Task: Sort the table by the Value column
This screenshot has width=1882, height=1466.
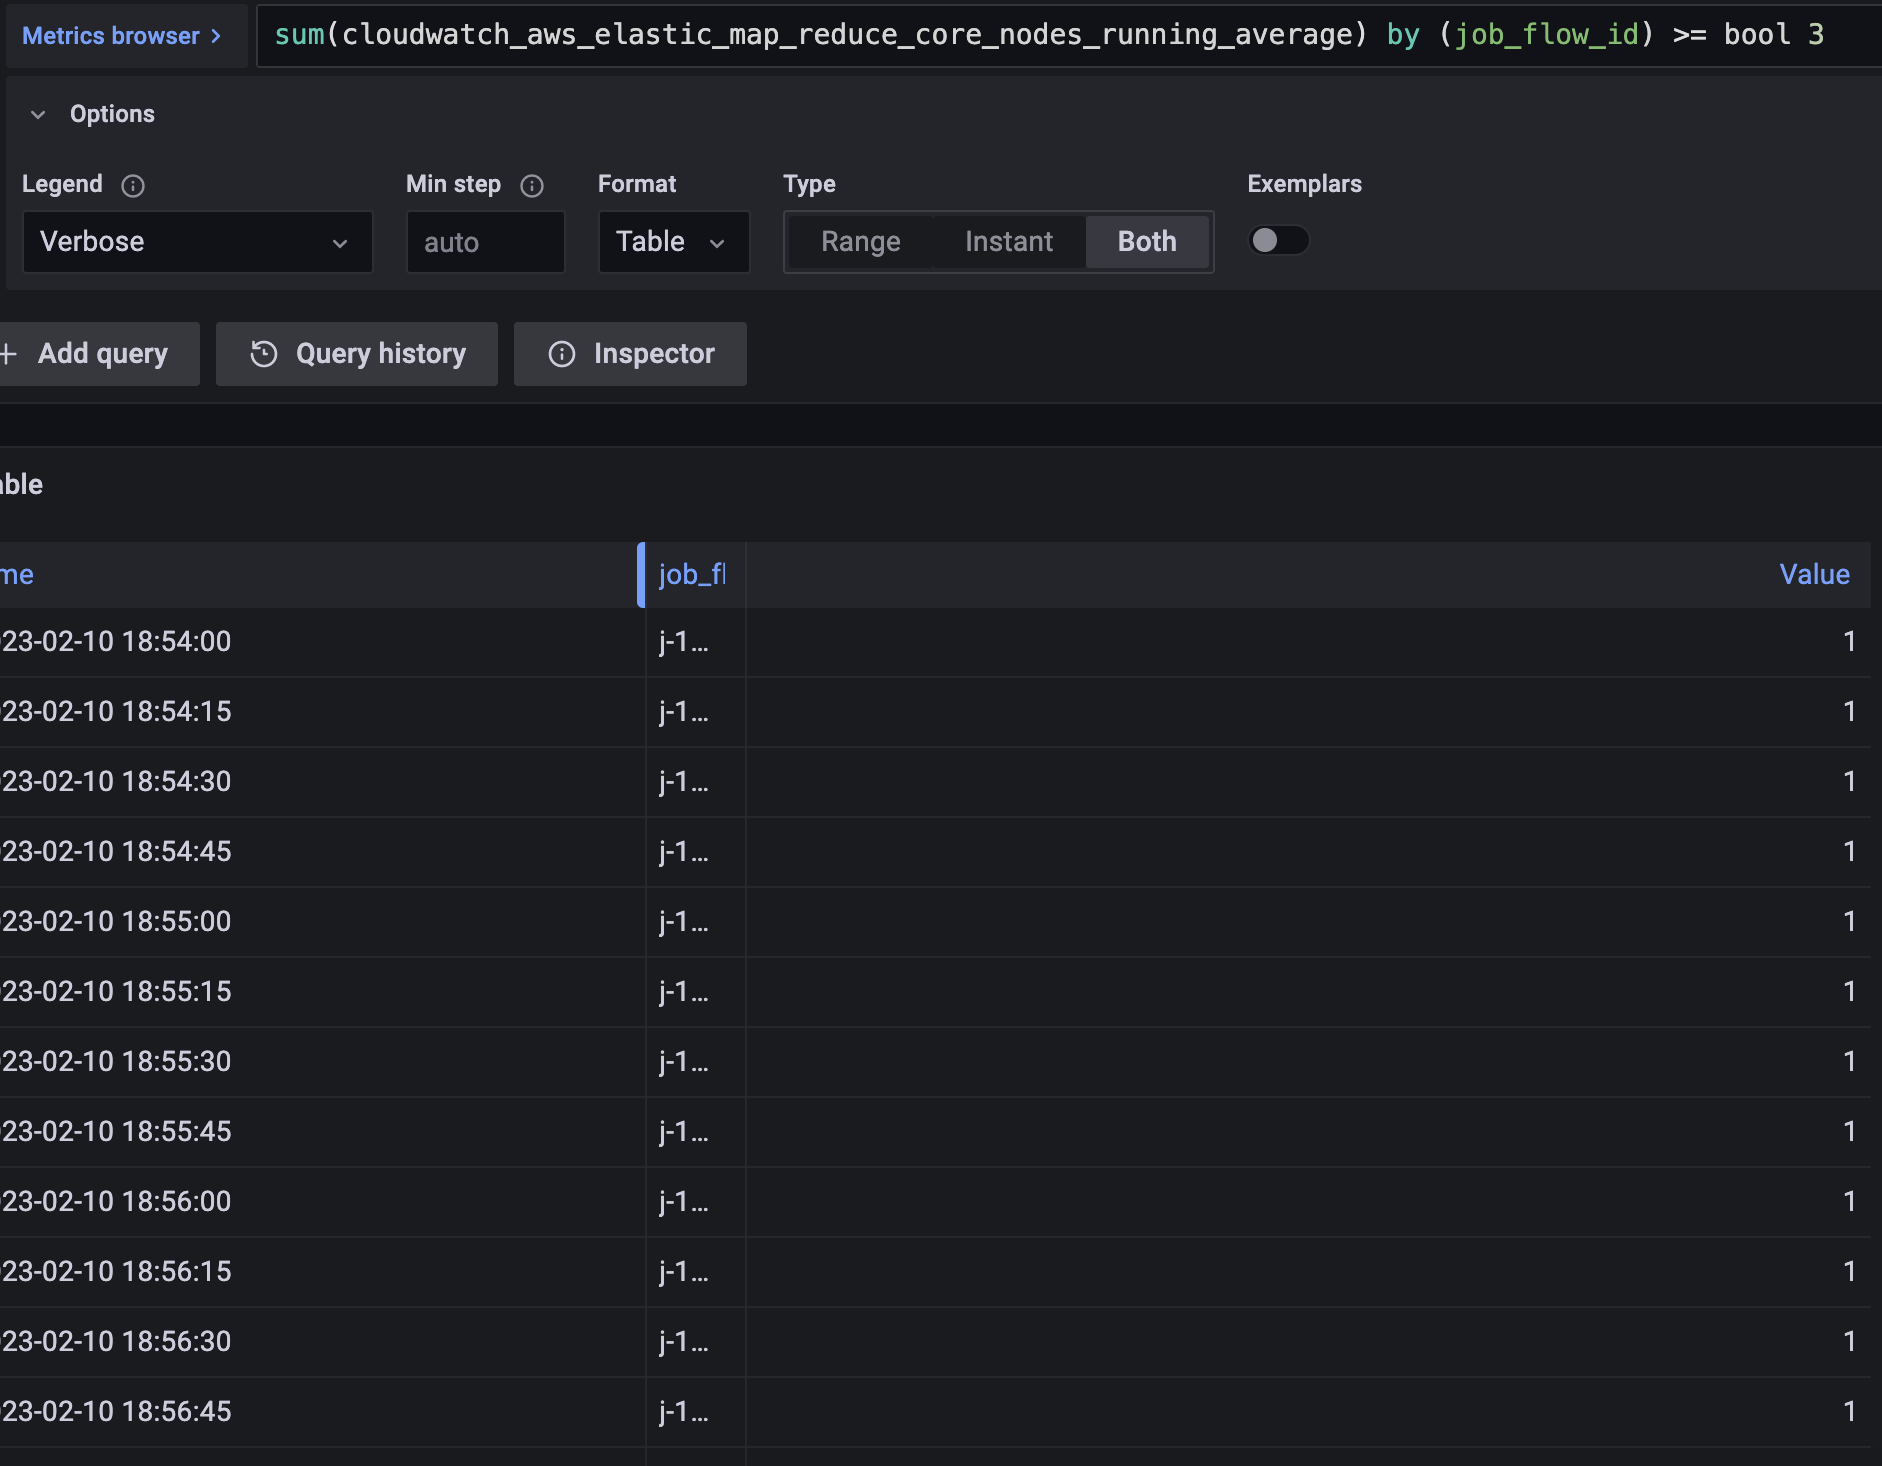Action: pyautogui.click(x=1814, y=574)
